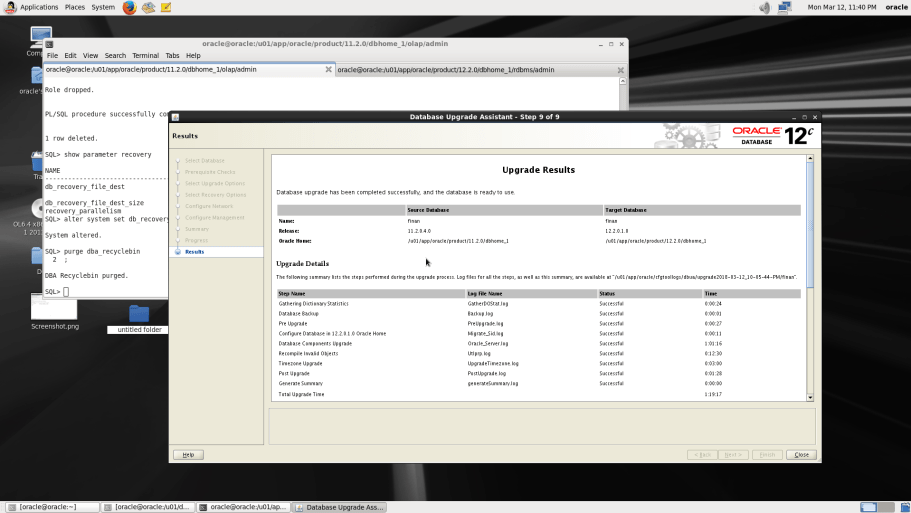Image resolution: width=911 pixels, height=513 pixels.
Task: Open the notes launcher in top panel
Action: tap(166, 8)
